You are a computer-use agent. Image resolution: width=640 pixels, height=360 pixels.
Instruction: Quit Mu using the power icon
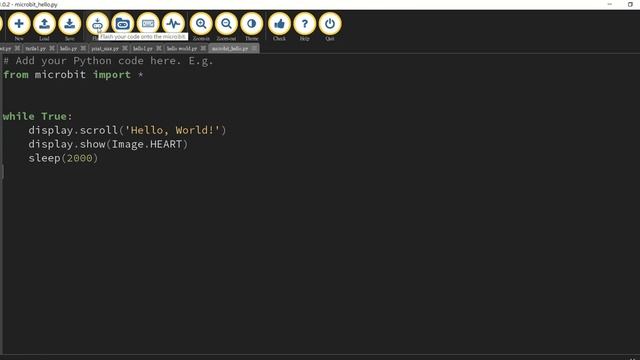click(x=330, y=24)
